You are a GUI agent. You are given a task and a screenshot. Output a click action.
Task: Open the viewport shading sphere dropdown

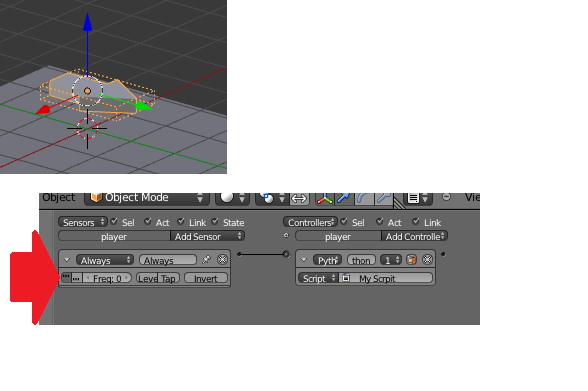click(x=232, y=198)
